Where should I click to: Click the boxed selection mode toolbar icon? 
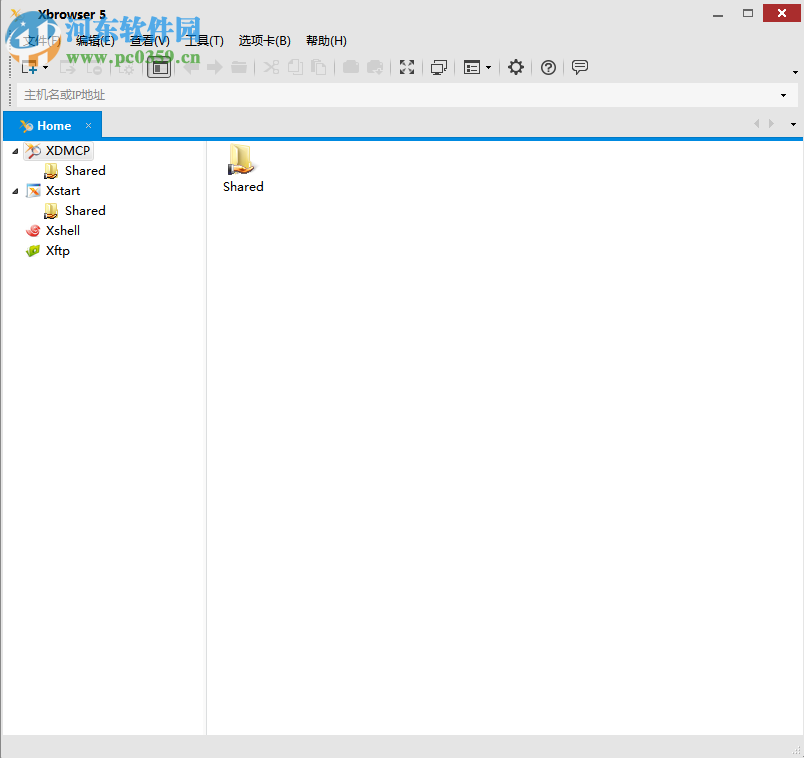coord(159,67)
